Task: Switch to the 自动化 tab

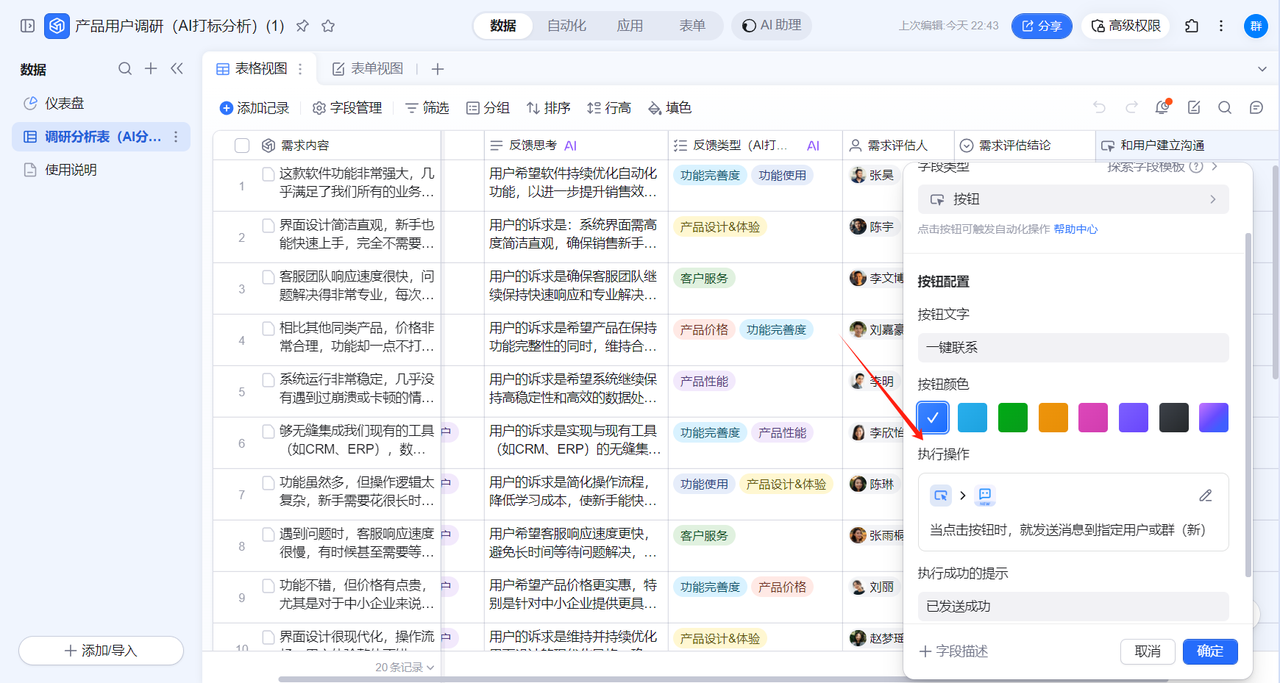Action: point(566,26)
